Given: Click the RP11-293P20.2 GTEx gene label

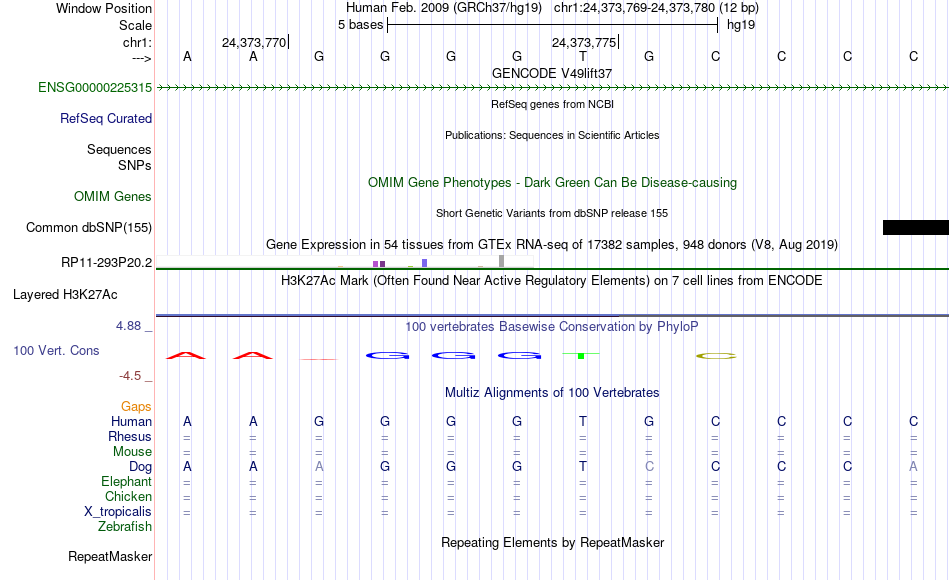Looking at the screenshot, I should [106, 262].
